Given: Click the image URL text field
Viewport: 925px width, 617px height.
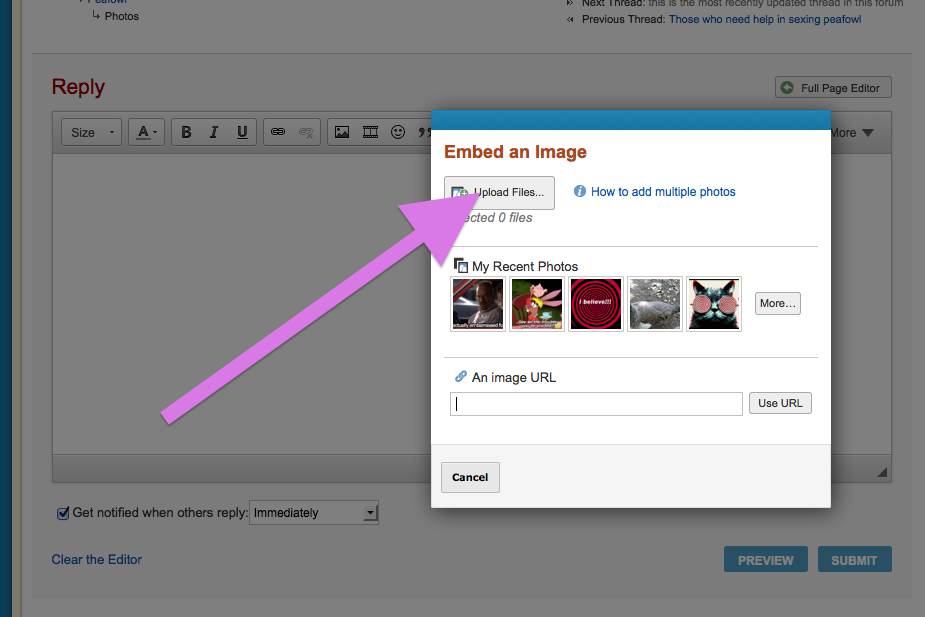Looking at the screenshot, I should point(596,404).
